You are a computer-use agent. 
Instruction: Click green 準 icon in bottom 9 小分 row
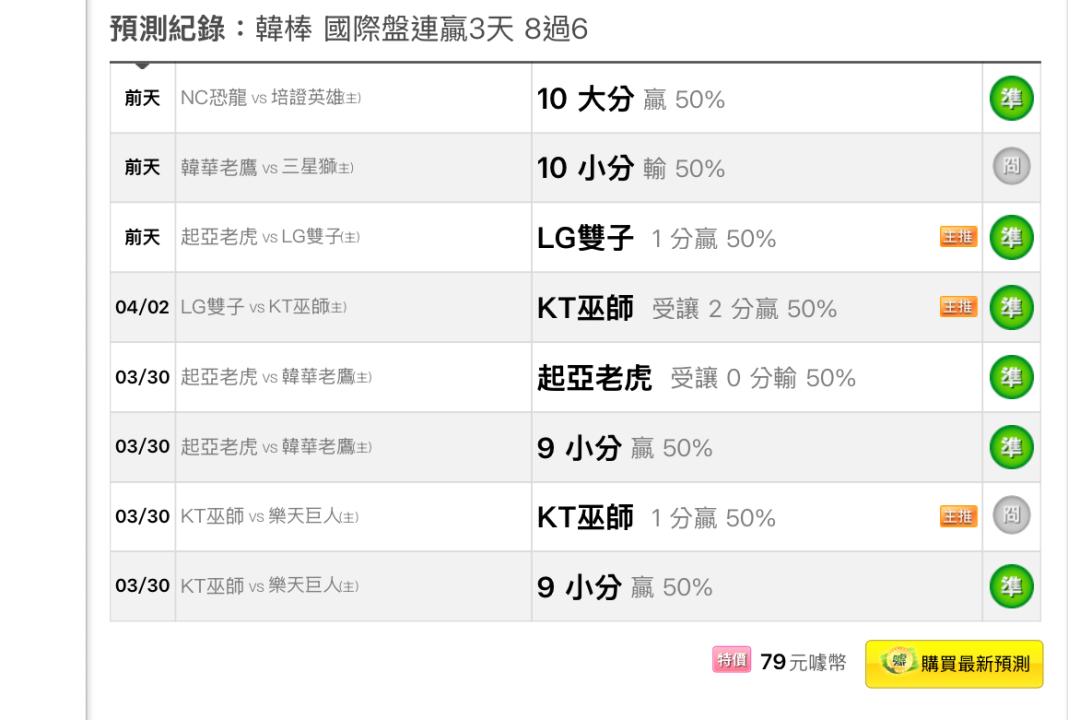pyautogui.click(x=1011, y=586)
